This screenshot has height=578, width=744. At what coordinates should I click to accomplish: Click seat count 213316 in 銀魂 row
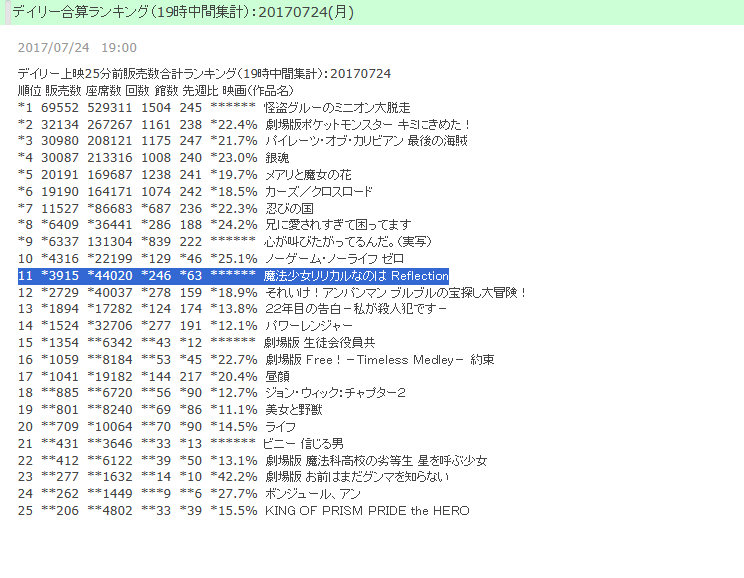click(110, 158)
